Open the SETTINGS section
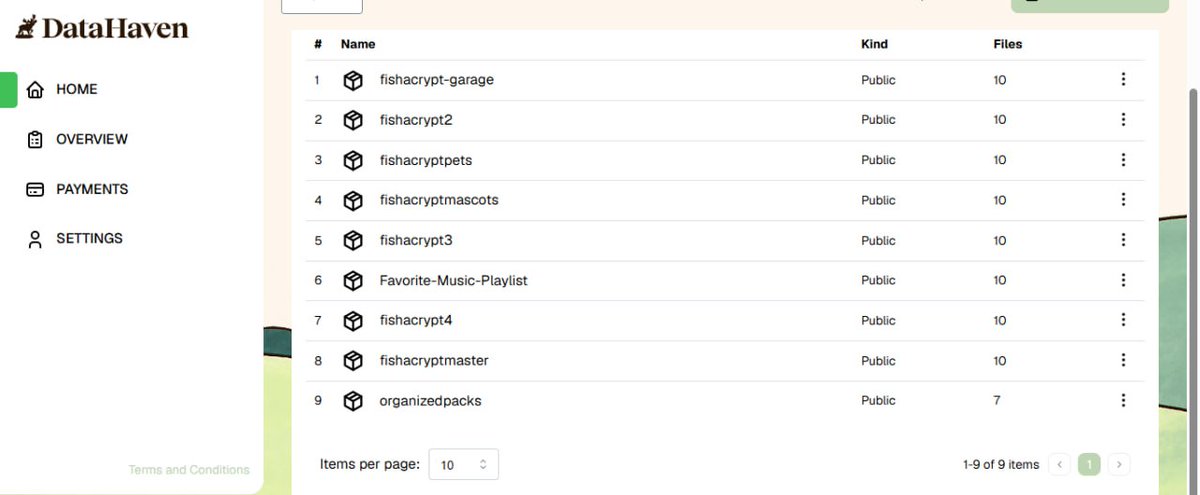Screen dimensions: 1200x495 point(89,238)
